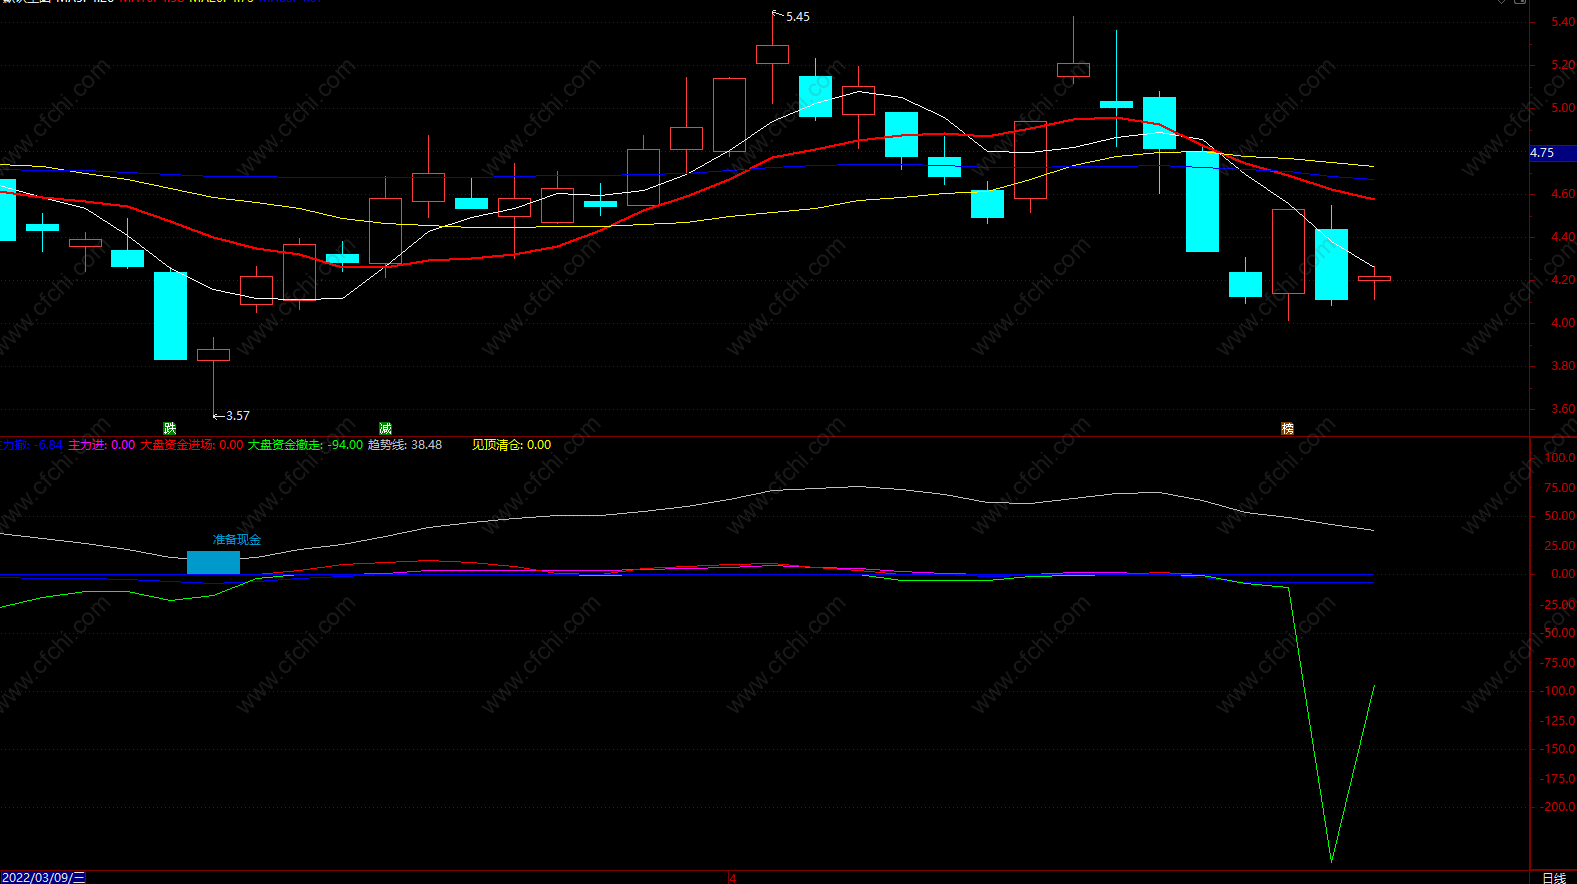Click the 5.00 price axis label

coord(1563,108)
